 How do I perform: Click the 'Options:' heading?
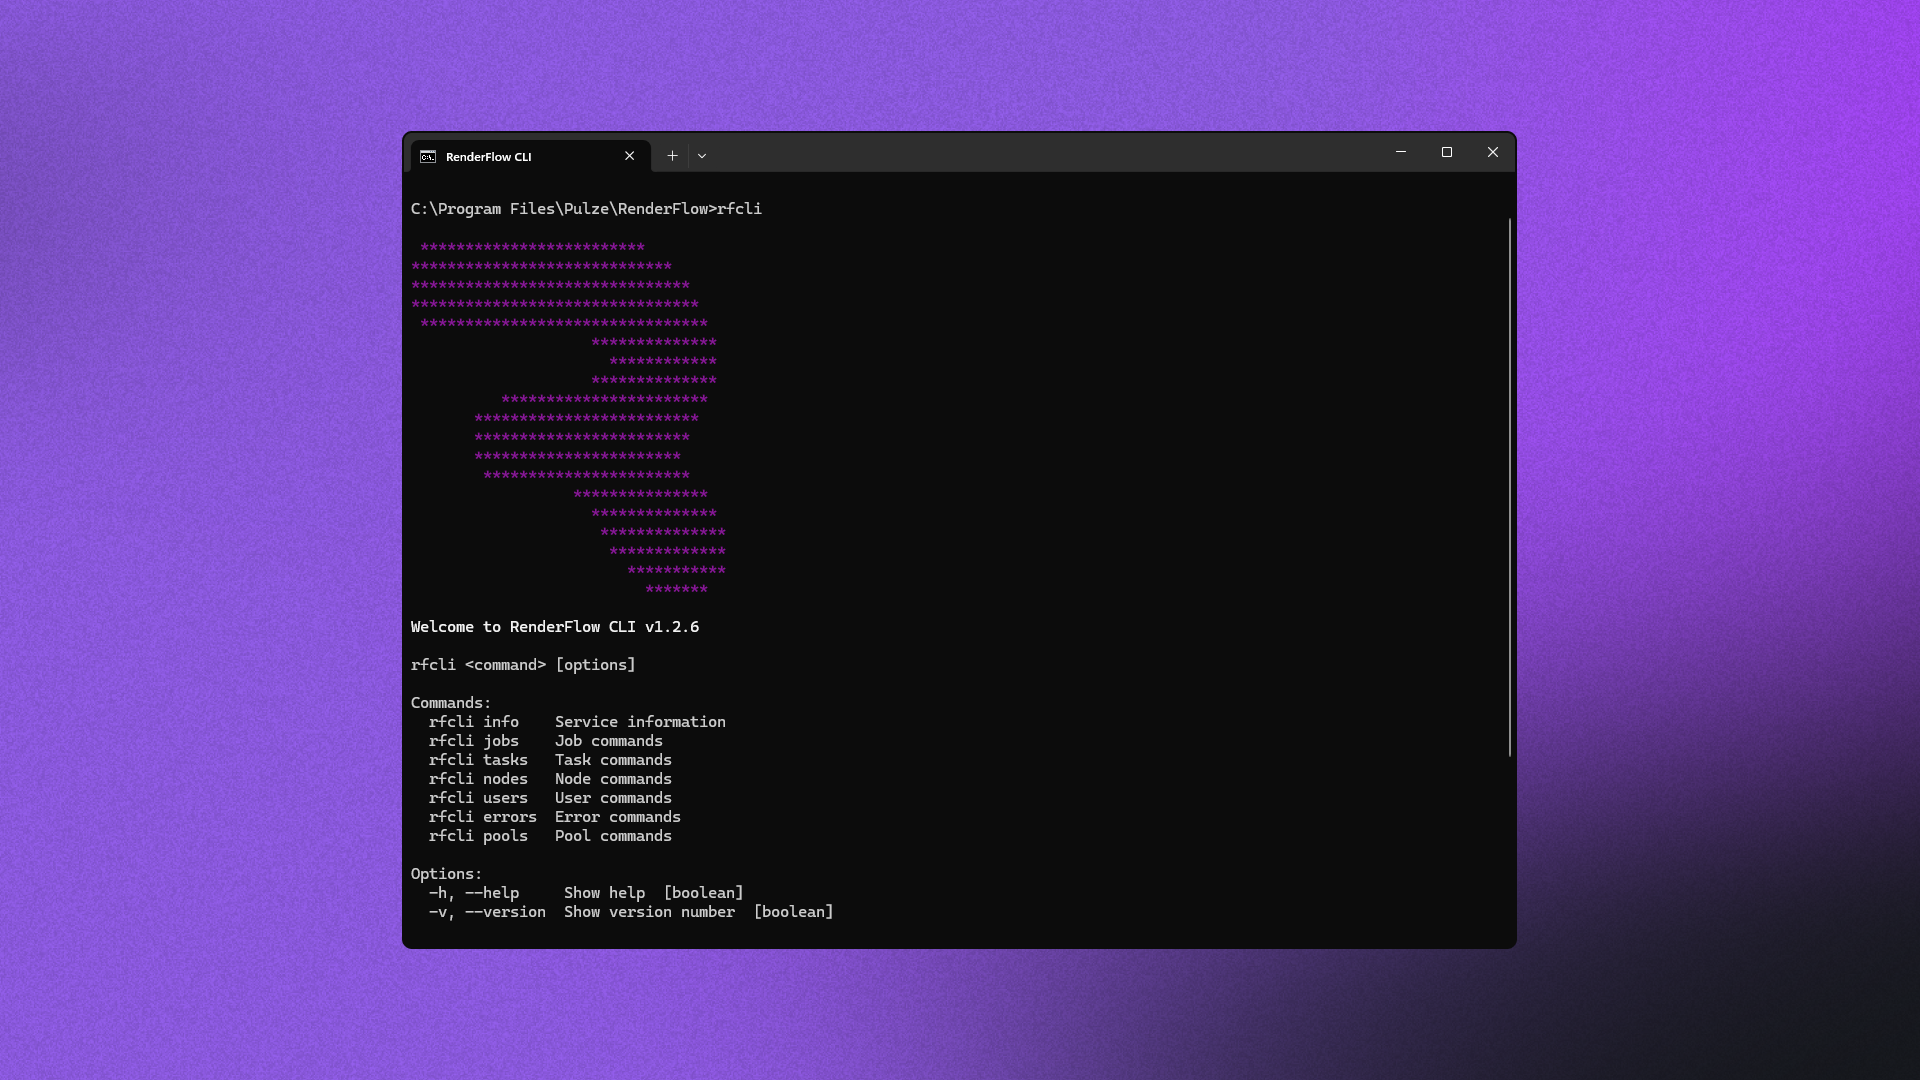[x=446, y=874]
